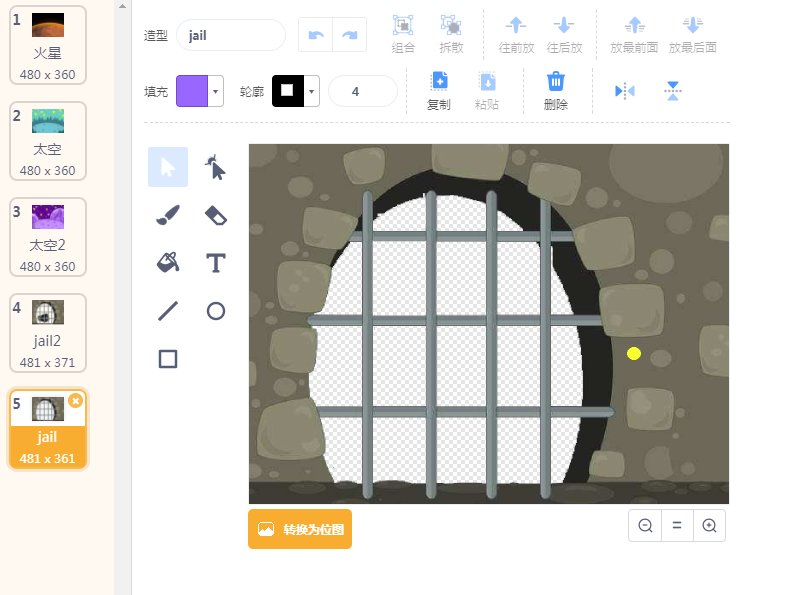Click the 粘贴 paste icon
This screenshot has width=808, height=595.
pos(487,81)
